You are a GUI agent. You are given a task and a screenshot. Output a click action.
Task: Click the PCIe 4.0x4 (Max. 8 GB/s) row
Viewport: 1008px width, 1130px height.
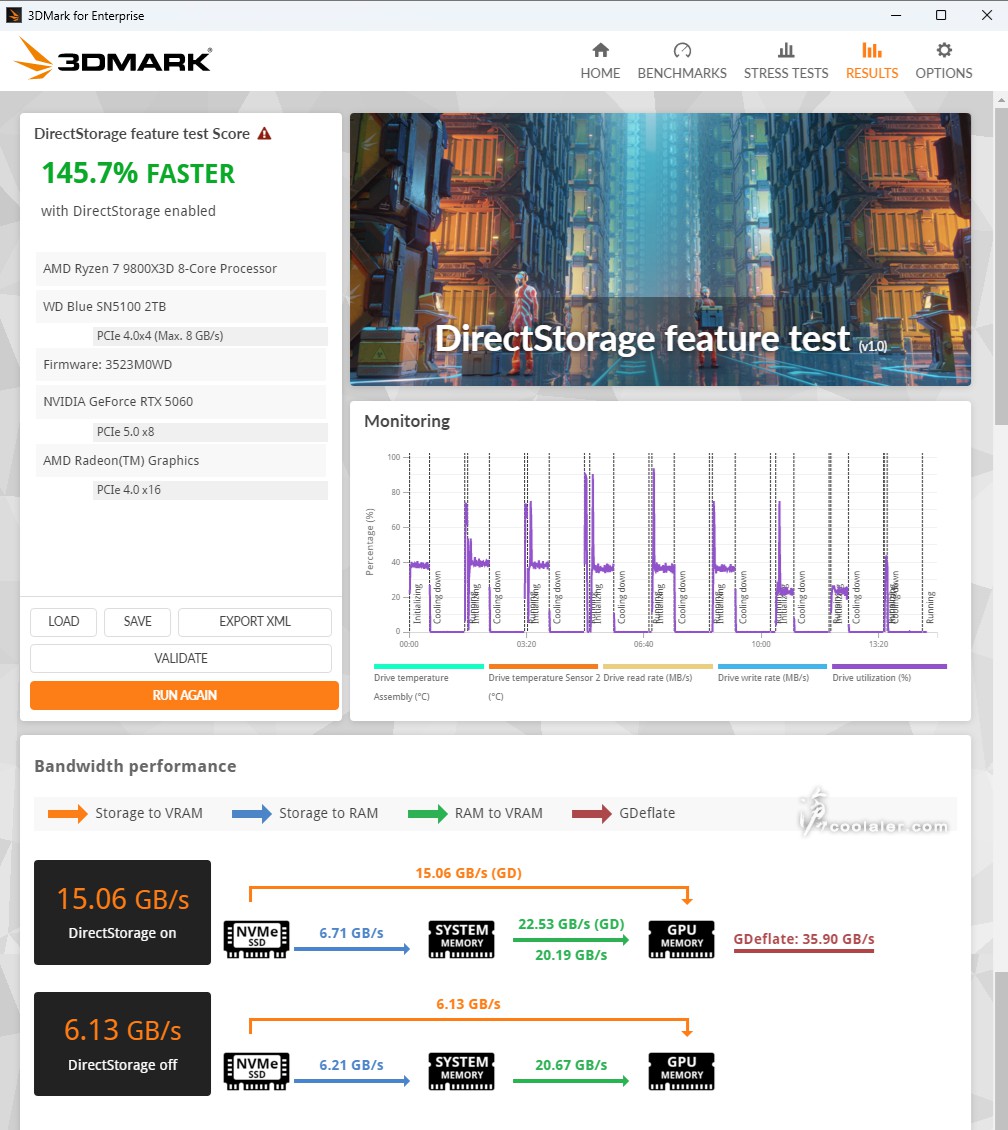pos(210,336)
